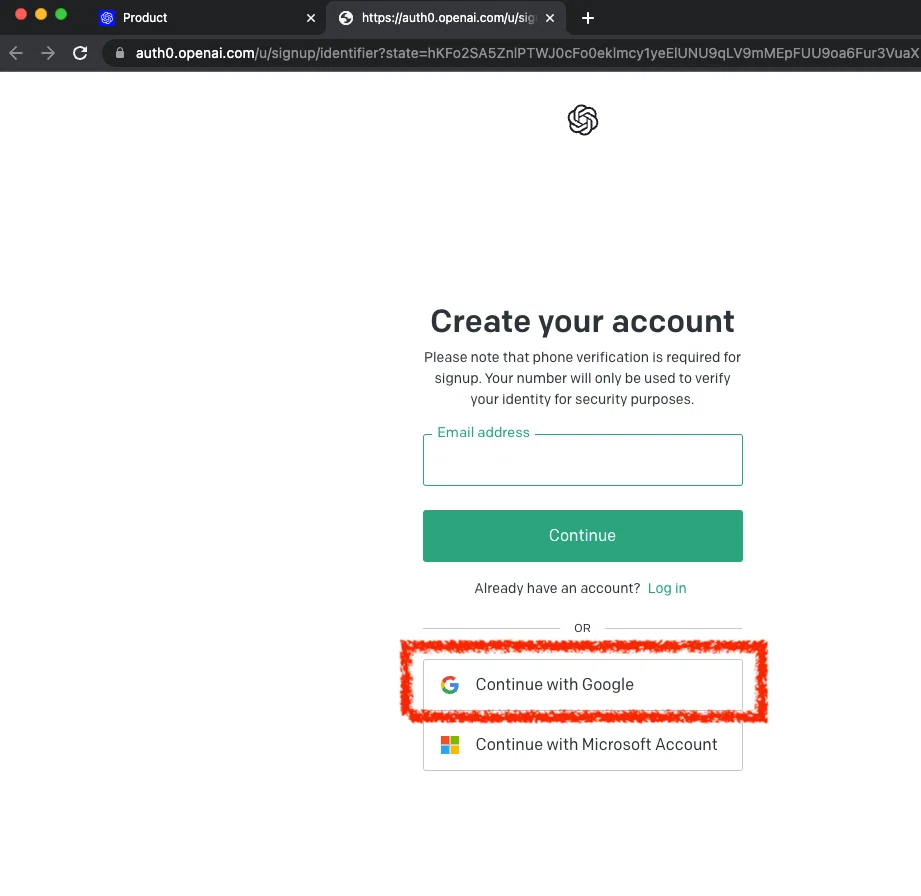Click the Microsoft logo icon
Viewport: 921px width, 896px height.
coord(450,744)
